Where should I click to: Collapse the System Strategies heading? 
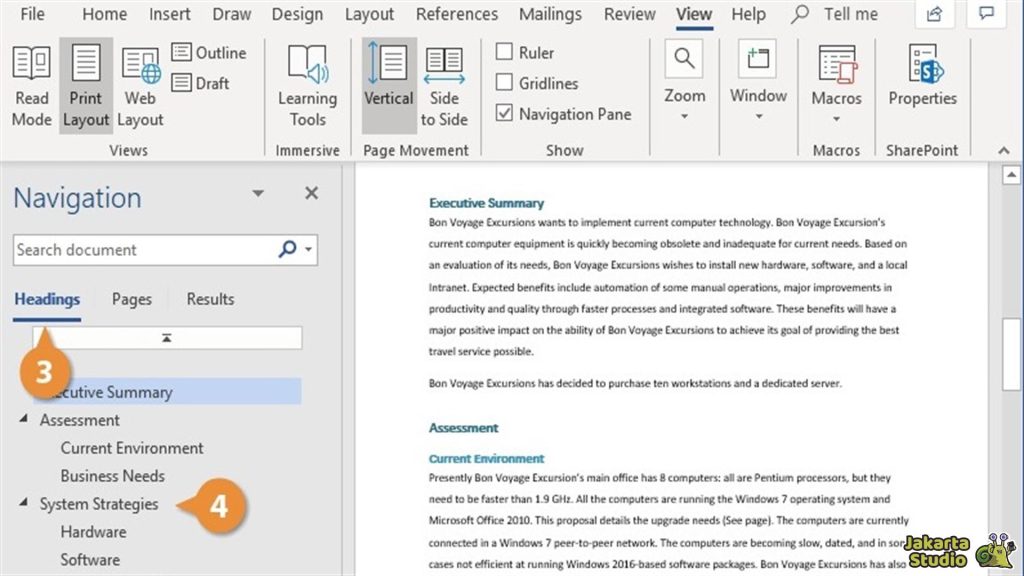24,504
